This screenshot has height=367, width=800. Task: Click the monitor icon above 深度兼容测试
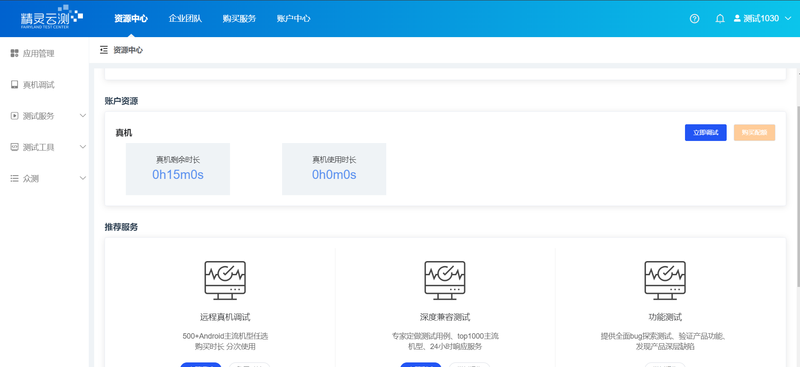click(x=445, y=280)
